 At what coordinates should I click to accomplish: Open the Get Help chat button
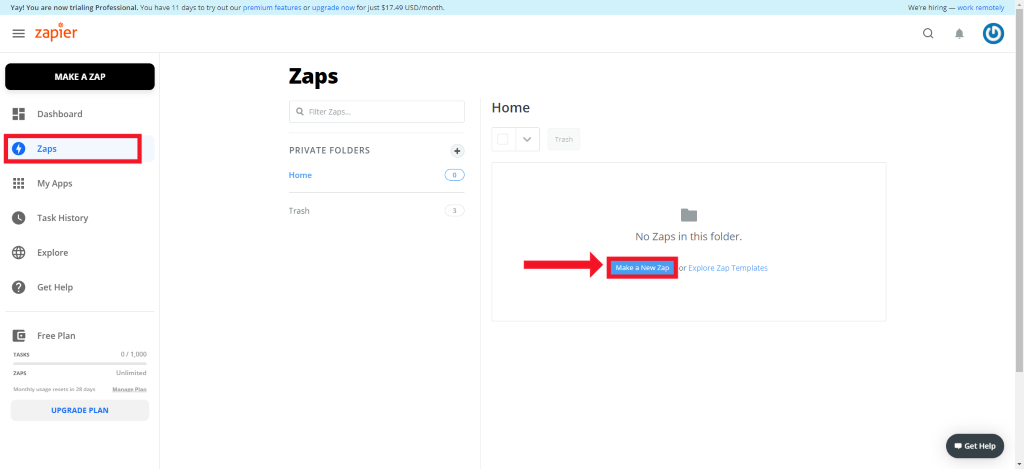pos(975,446)
